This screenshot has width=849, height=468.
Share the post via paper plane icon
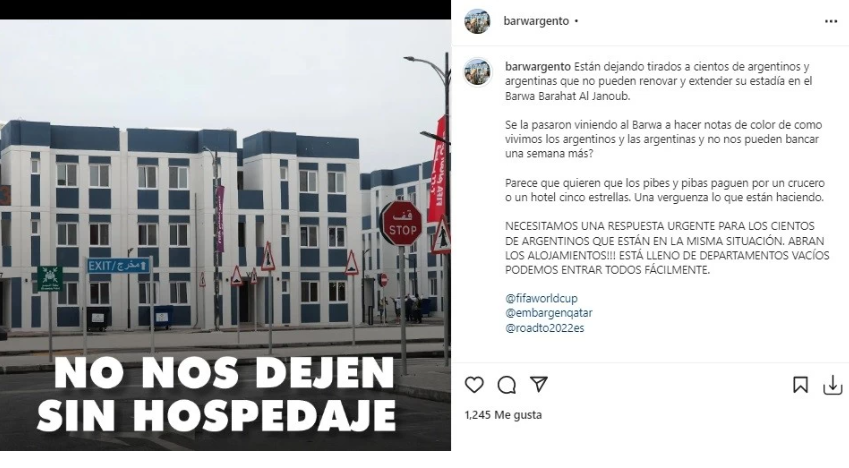point(538,384)
